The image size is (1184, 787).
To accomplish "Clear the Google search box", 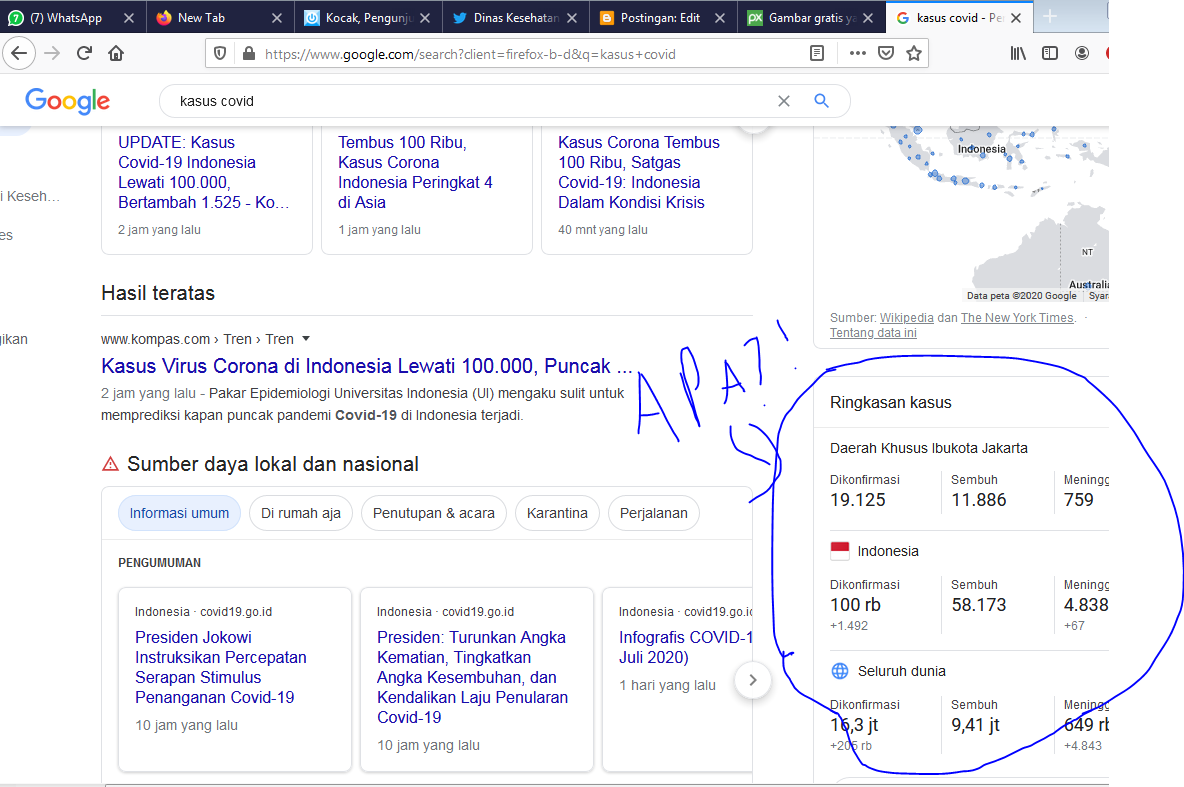I will click(x=784, y=101).
